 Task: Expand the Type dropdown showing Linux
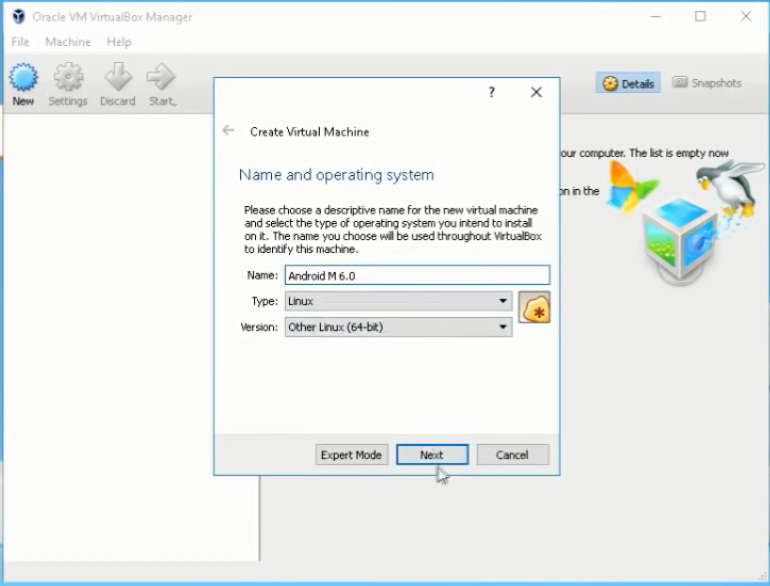(398, 301)
